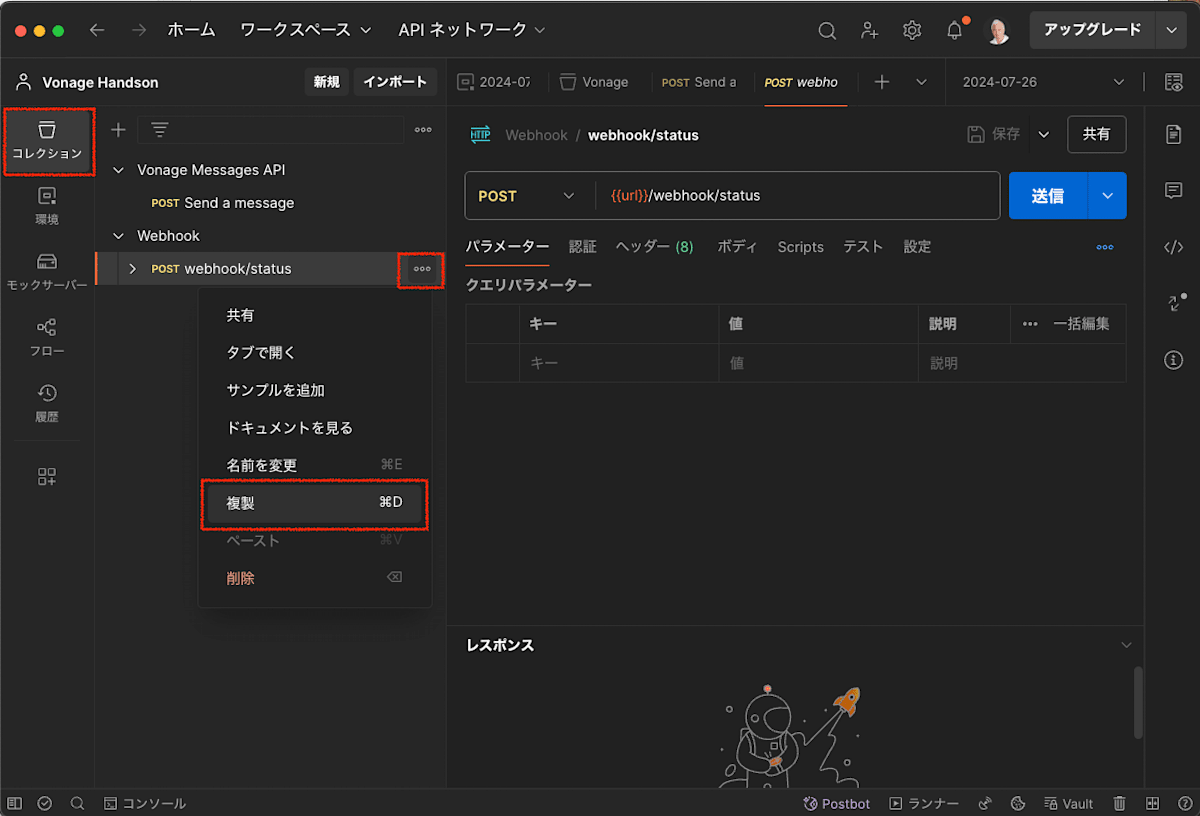1200x816 pixels.
Task: Select 複製 in the context menu
Action: (315, 503)
